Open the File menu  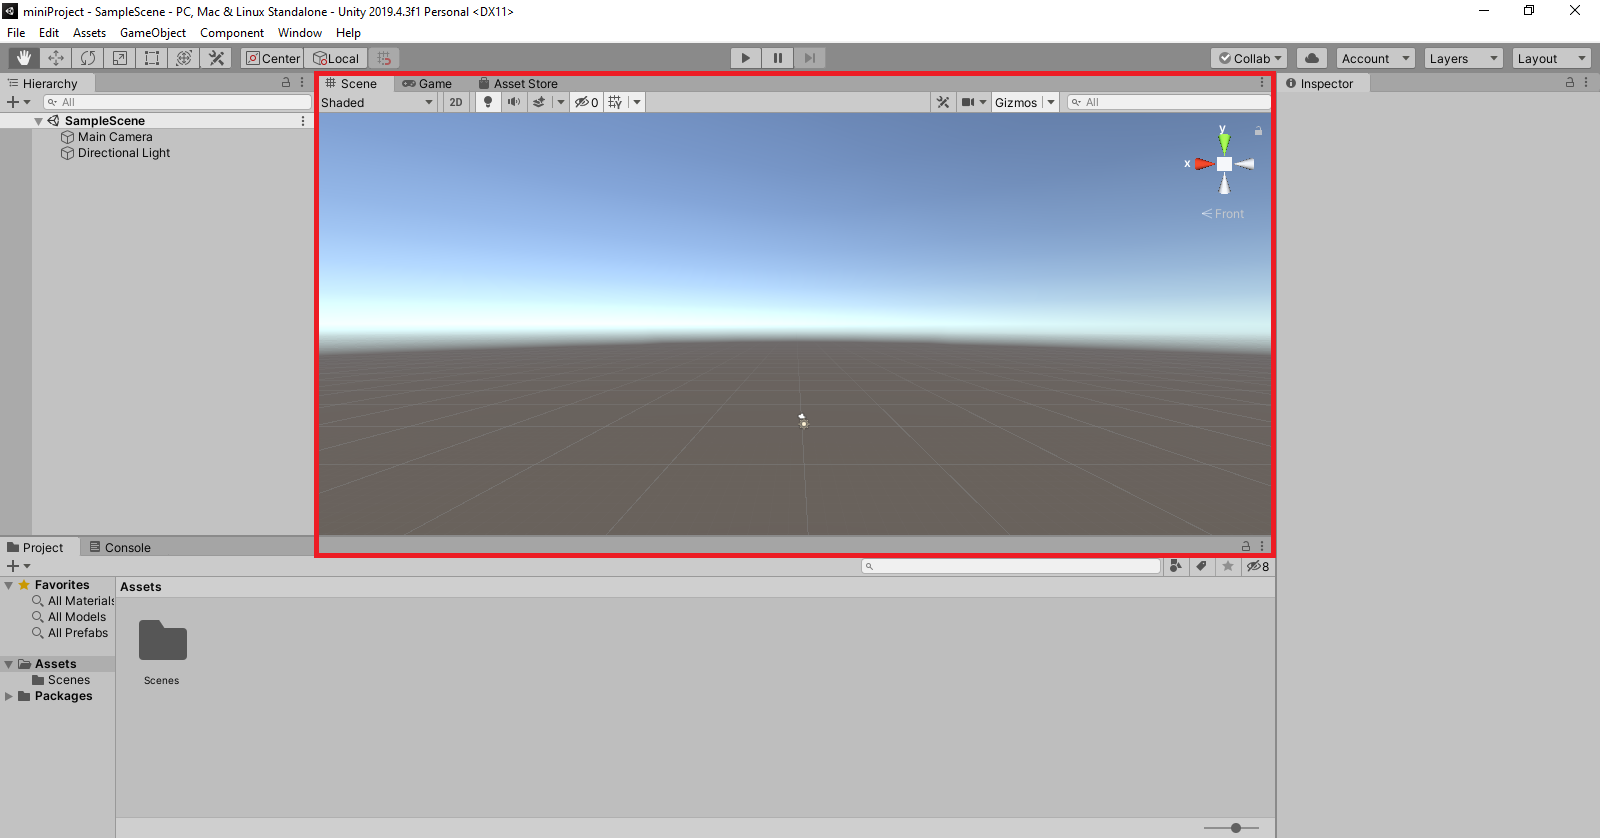click(x=16, y=33)
